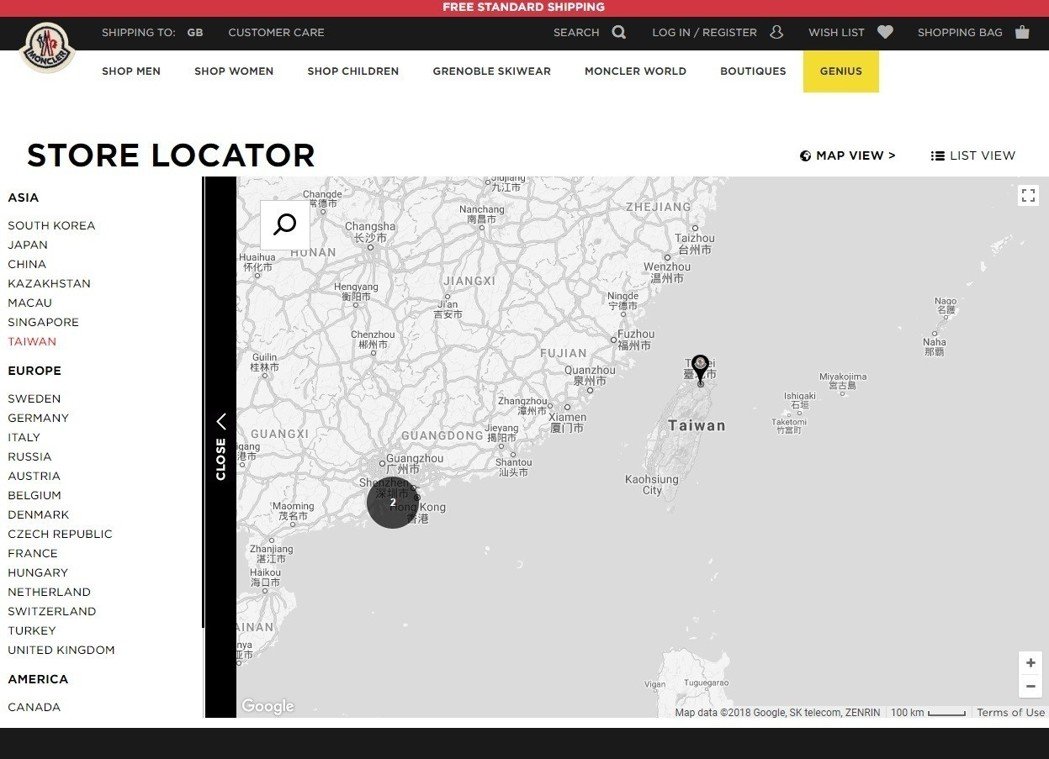
Task: Click the user account silhouette icon
Action: coord(776,32)
